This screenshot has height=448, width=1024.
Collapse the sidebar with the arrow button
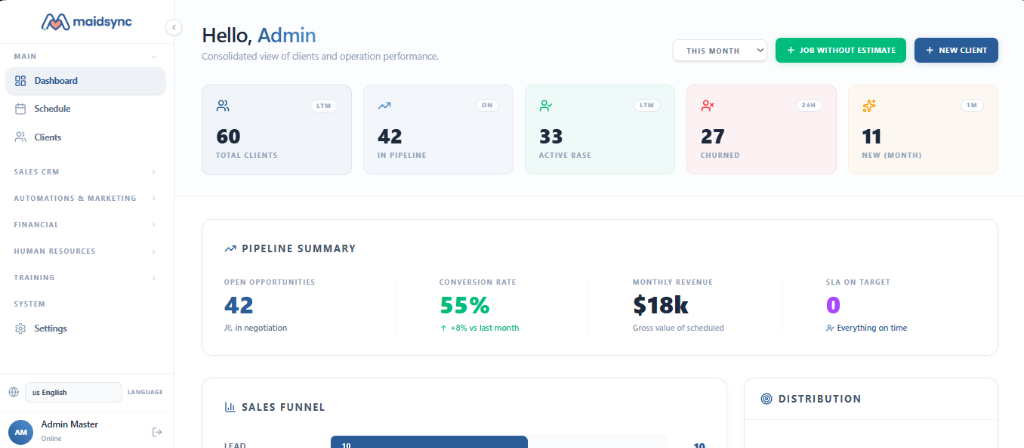tap(173, 27)
